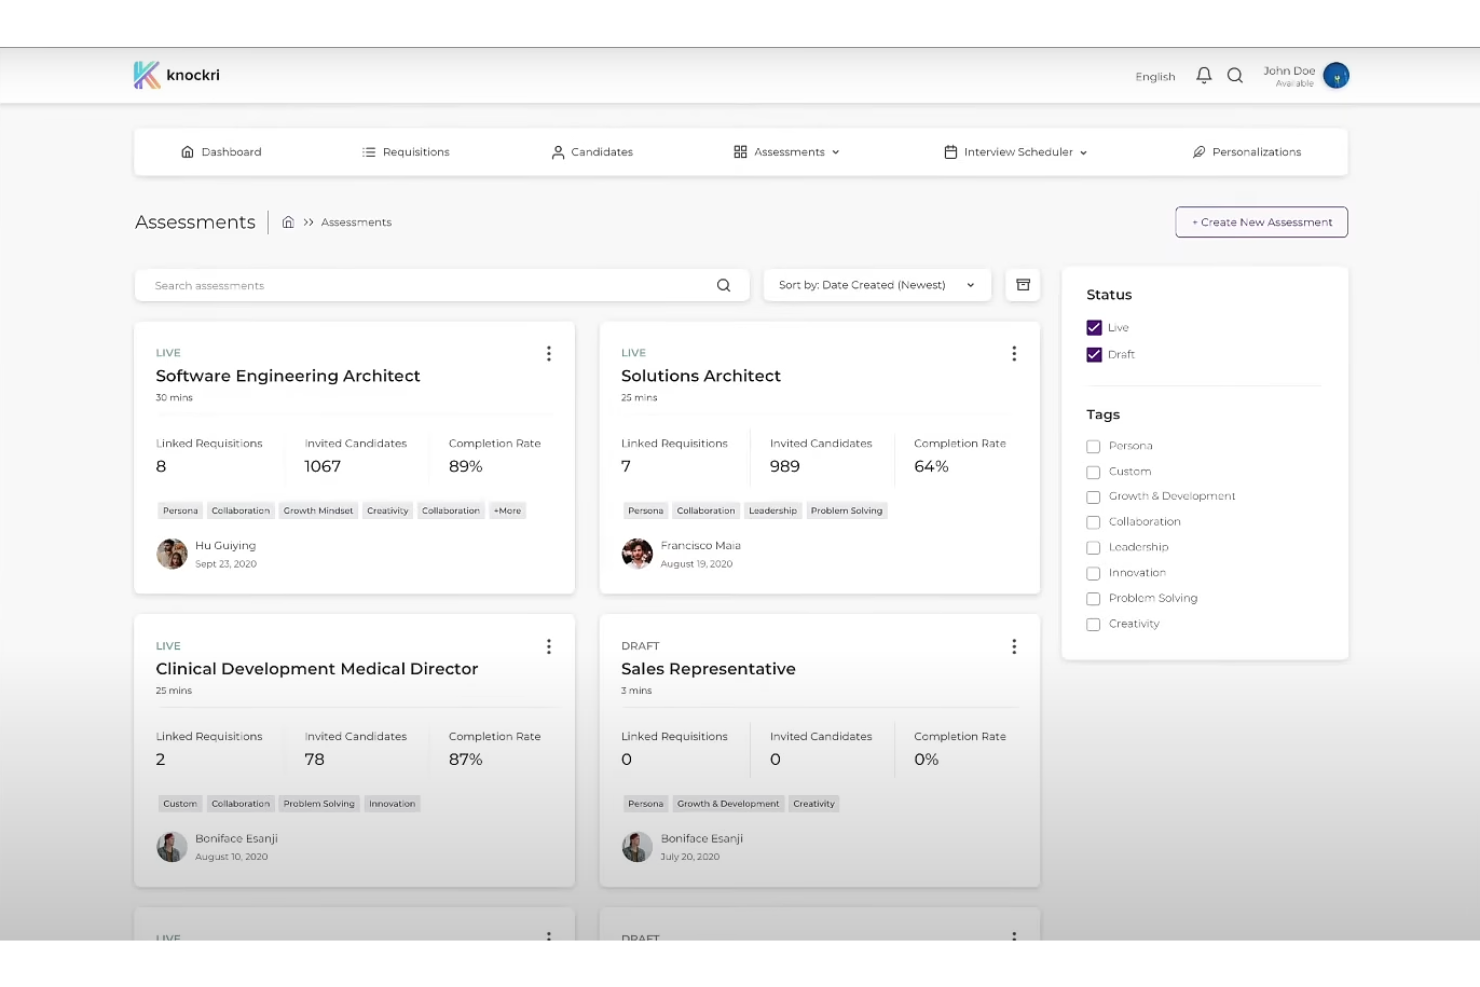1480x987 pixels.
Task: Go to Candidates tab
Action: (592, 152)
